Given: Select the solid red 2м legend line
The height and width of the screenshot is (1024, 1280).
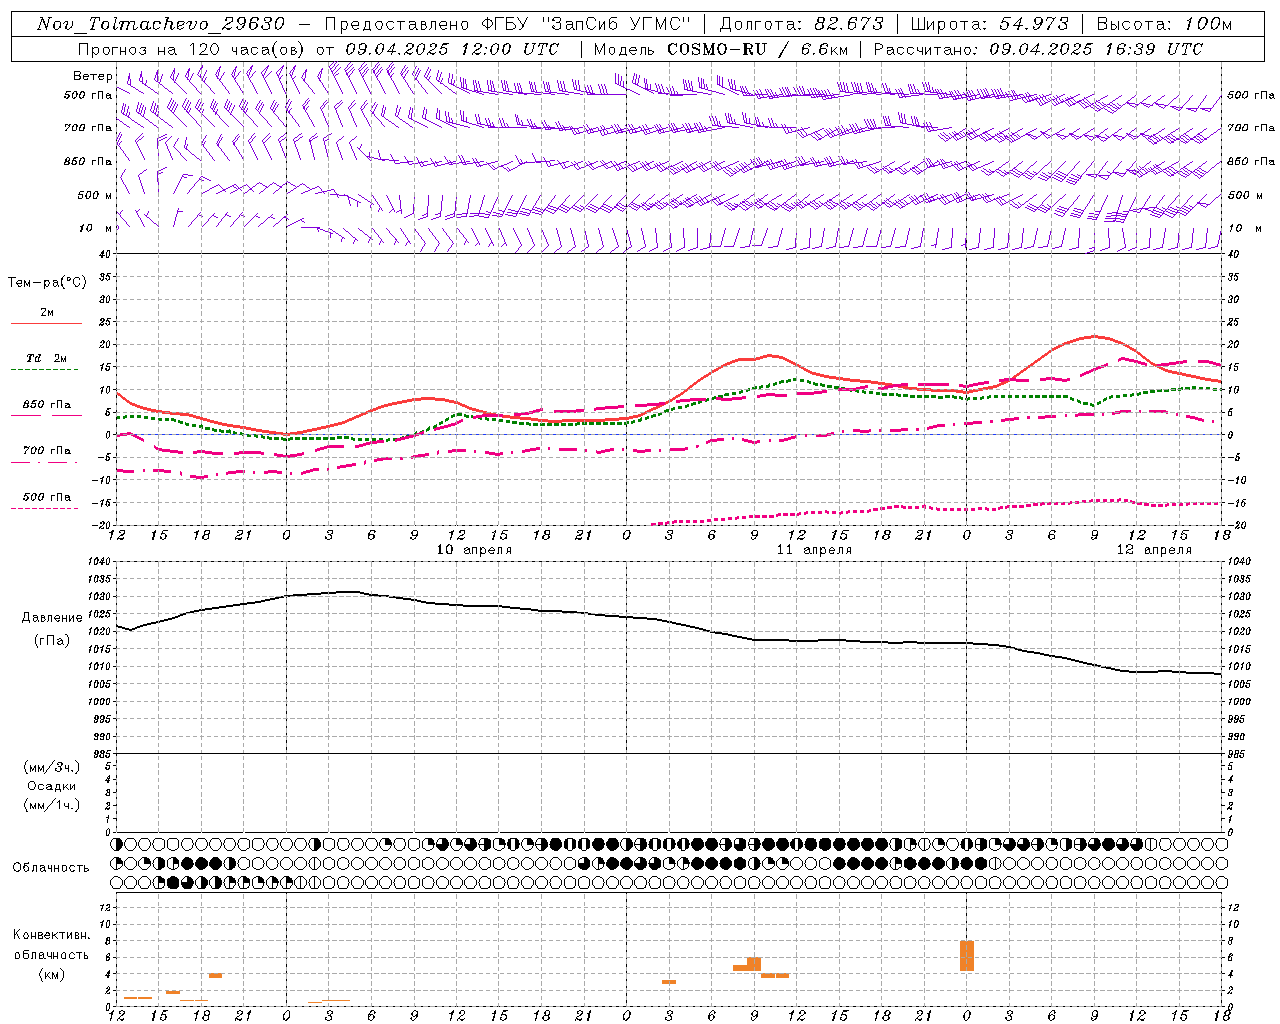Looking at the screenshot, I should coord(46,323).
